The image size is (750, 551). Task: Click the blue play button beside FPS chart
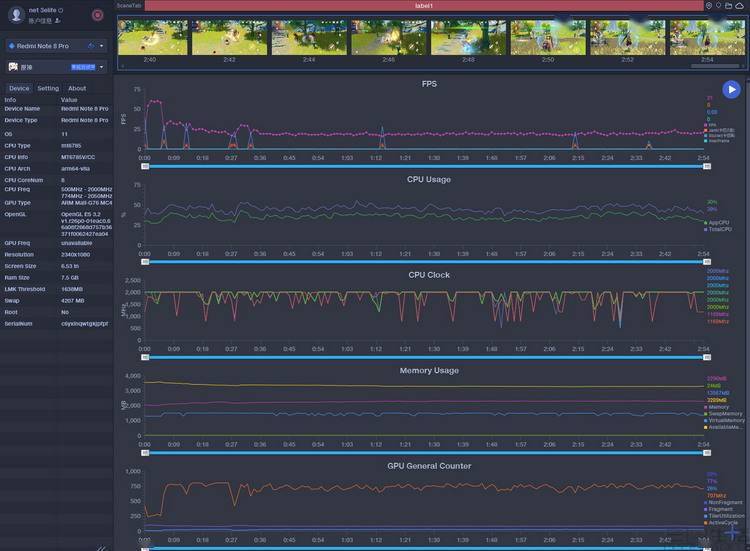click(731, 89)
